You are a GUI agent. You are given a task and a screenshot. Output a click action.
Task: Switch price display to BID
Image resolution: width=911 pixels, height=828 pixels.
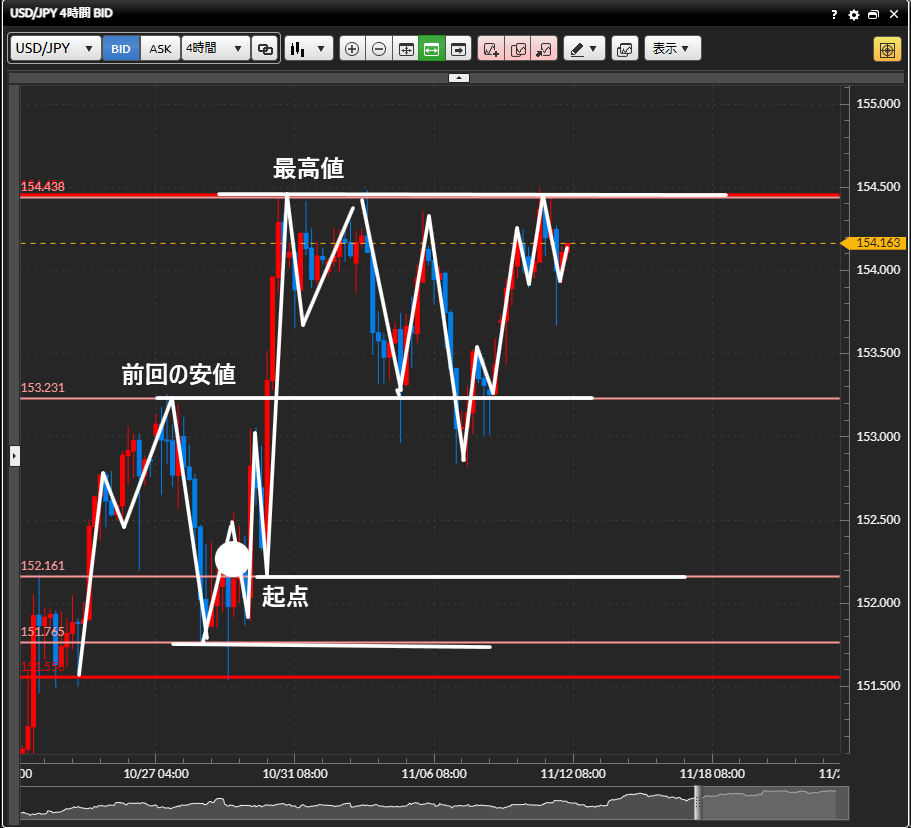pyautogui.click(x=121, y=48)
